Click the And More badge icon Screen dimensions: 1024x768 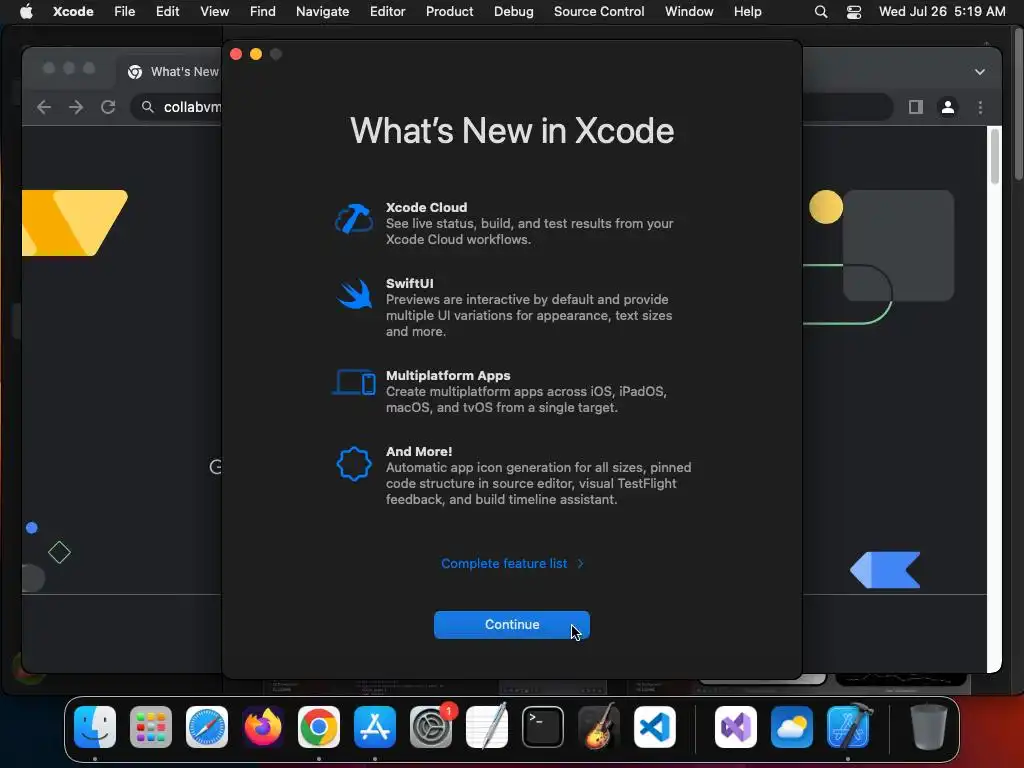[x=354, y=464]
